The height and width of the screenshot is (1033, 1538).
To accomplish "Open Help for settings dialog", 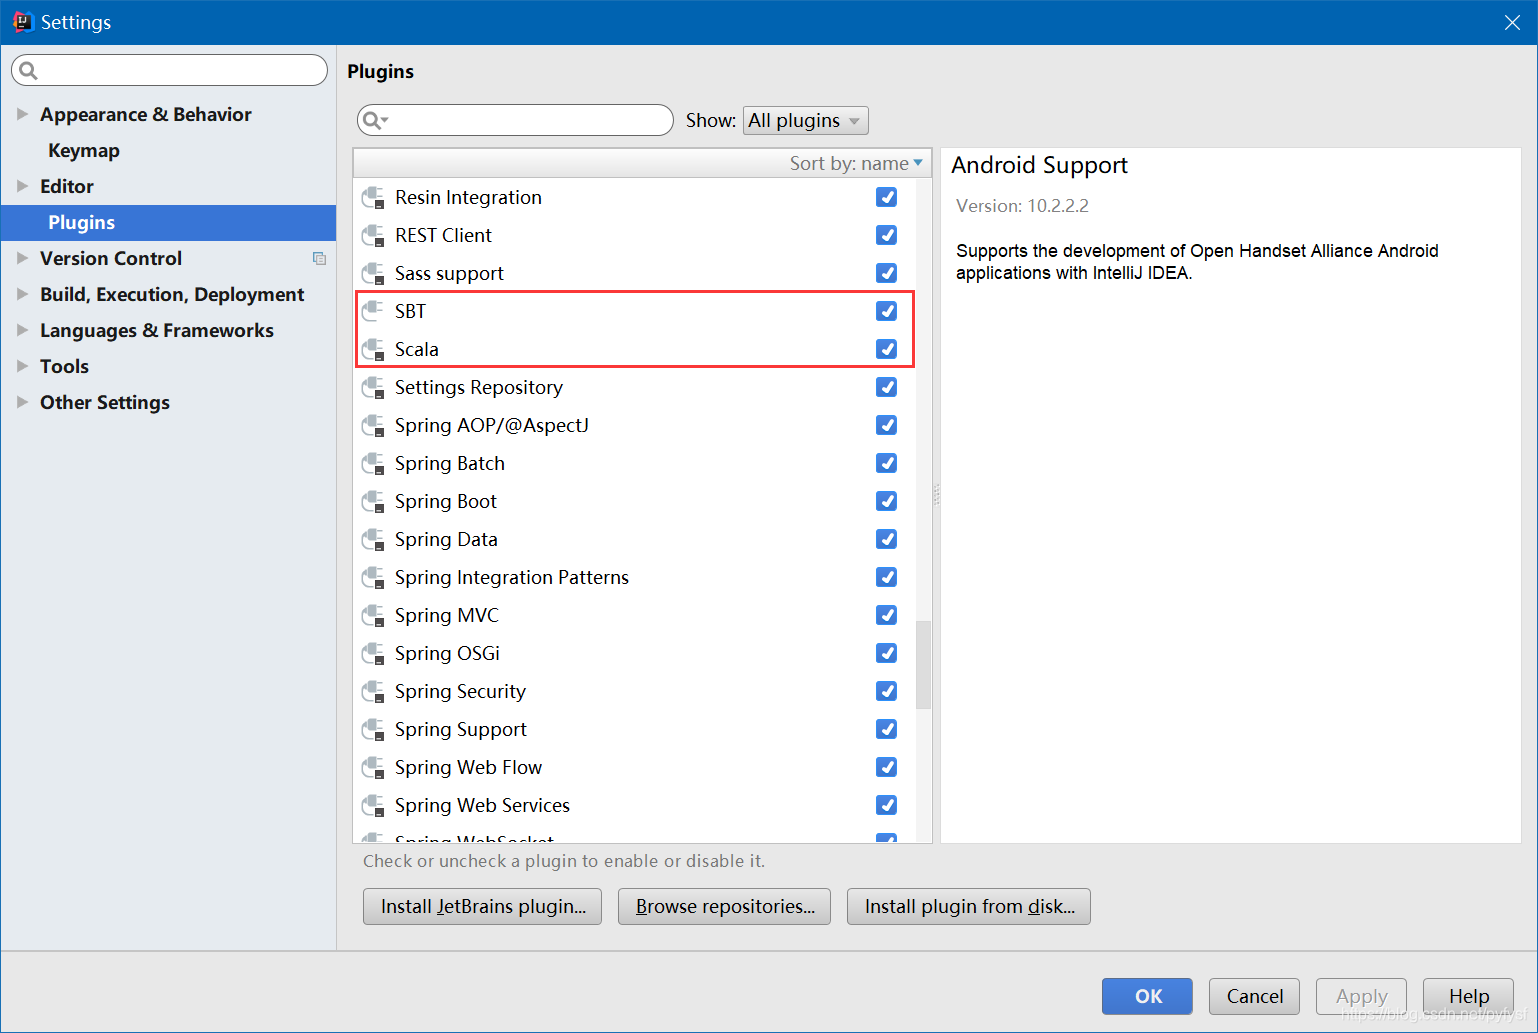I will click(x=1468, y=996).
